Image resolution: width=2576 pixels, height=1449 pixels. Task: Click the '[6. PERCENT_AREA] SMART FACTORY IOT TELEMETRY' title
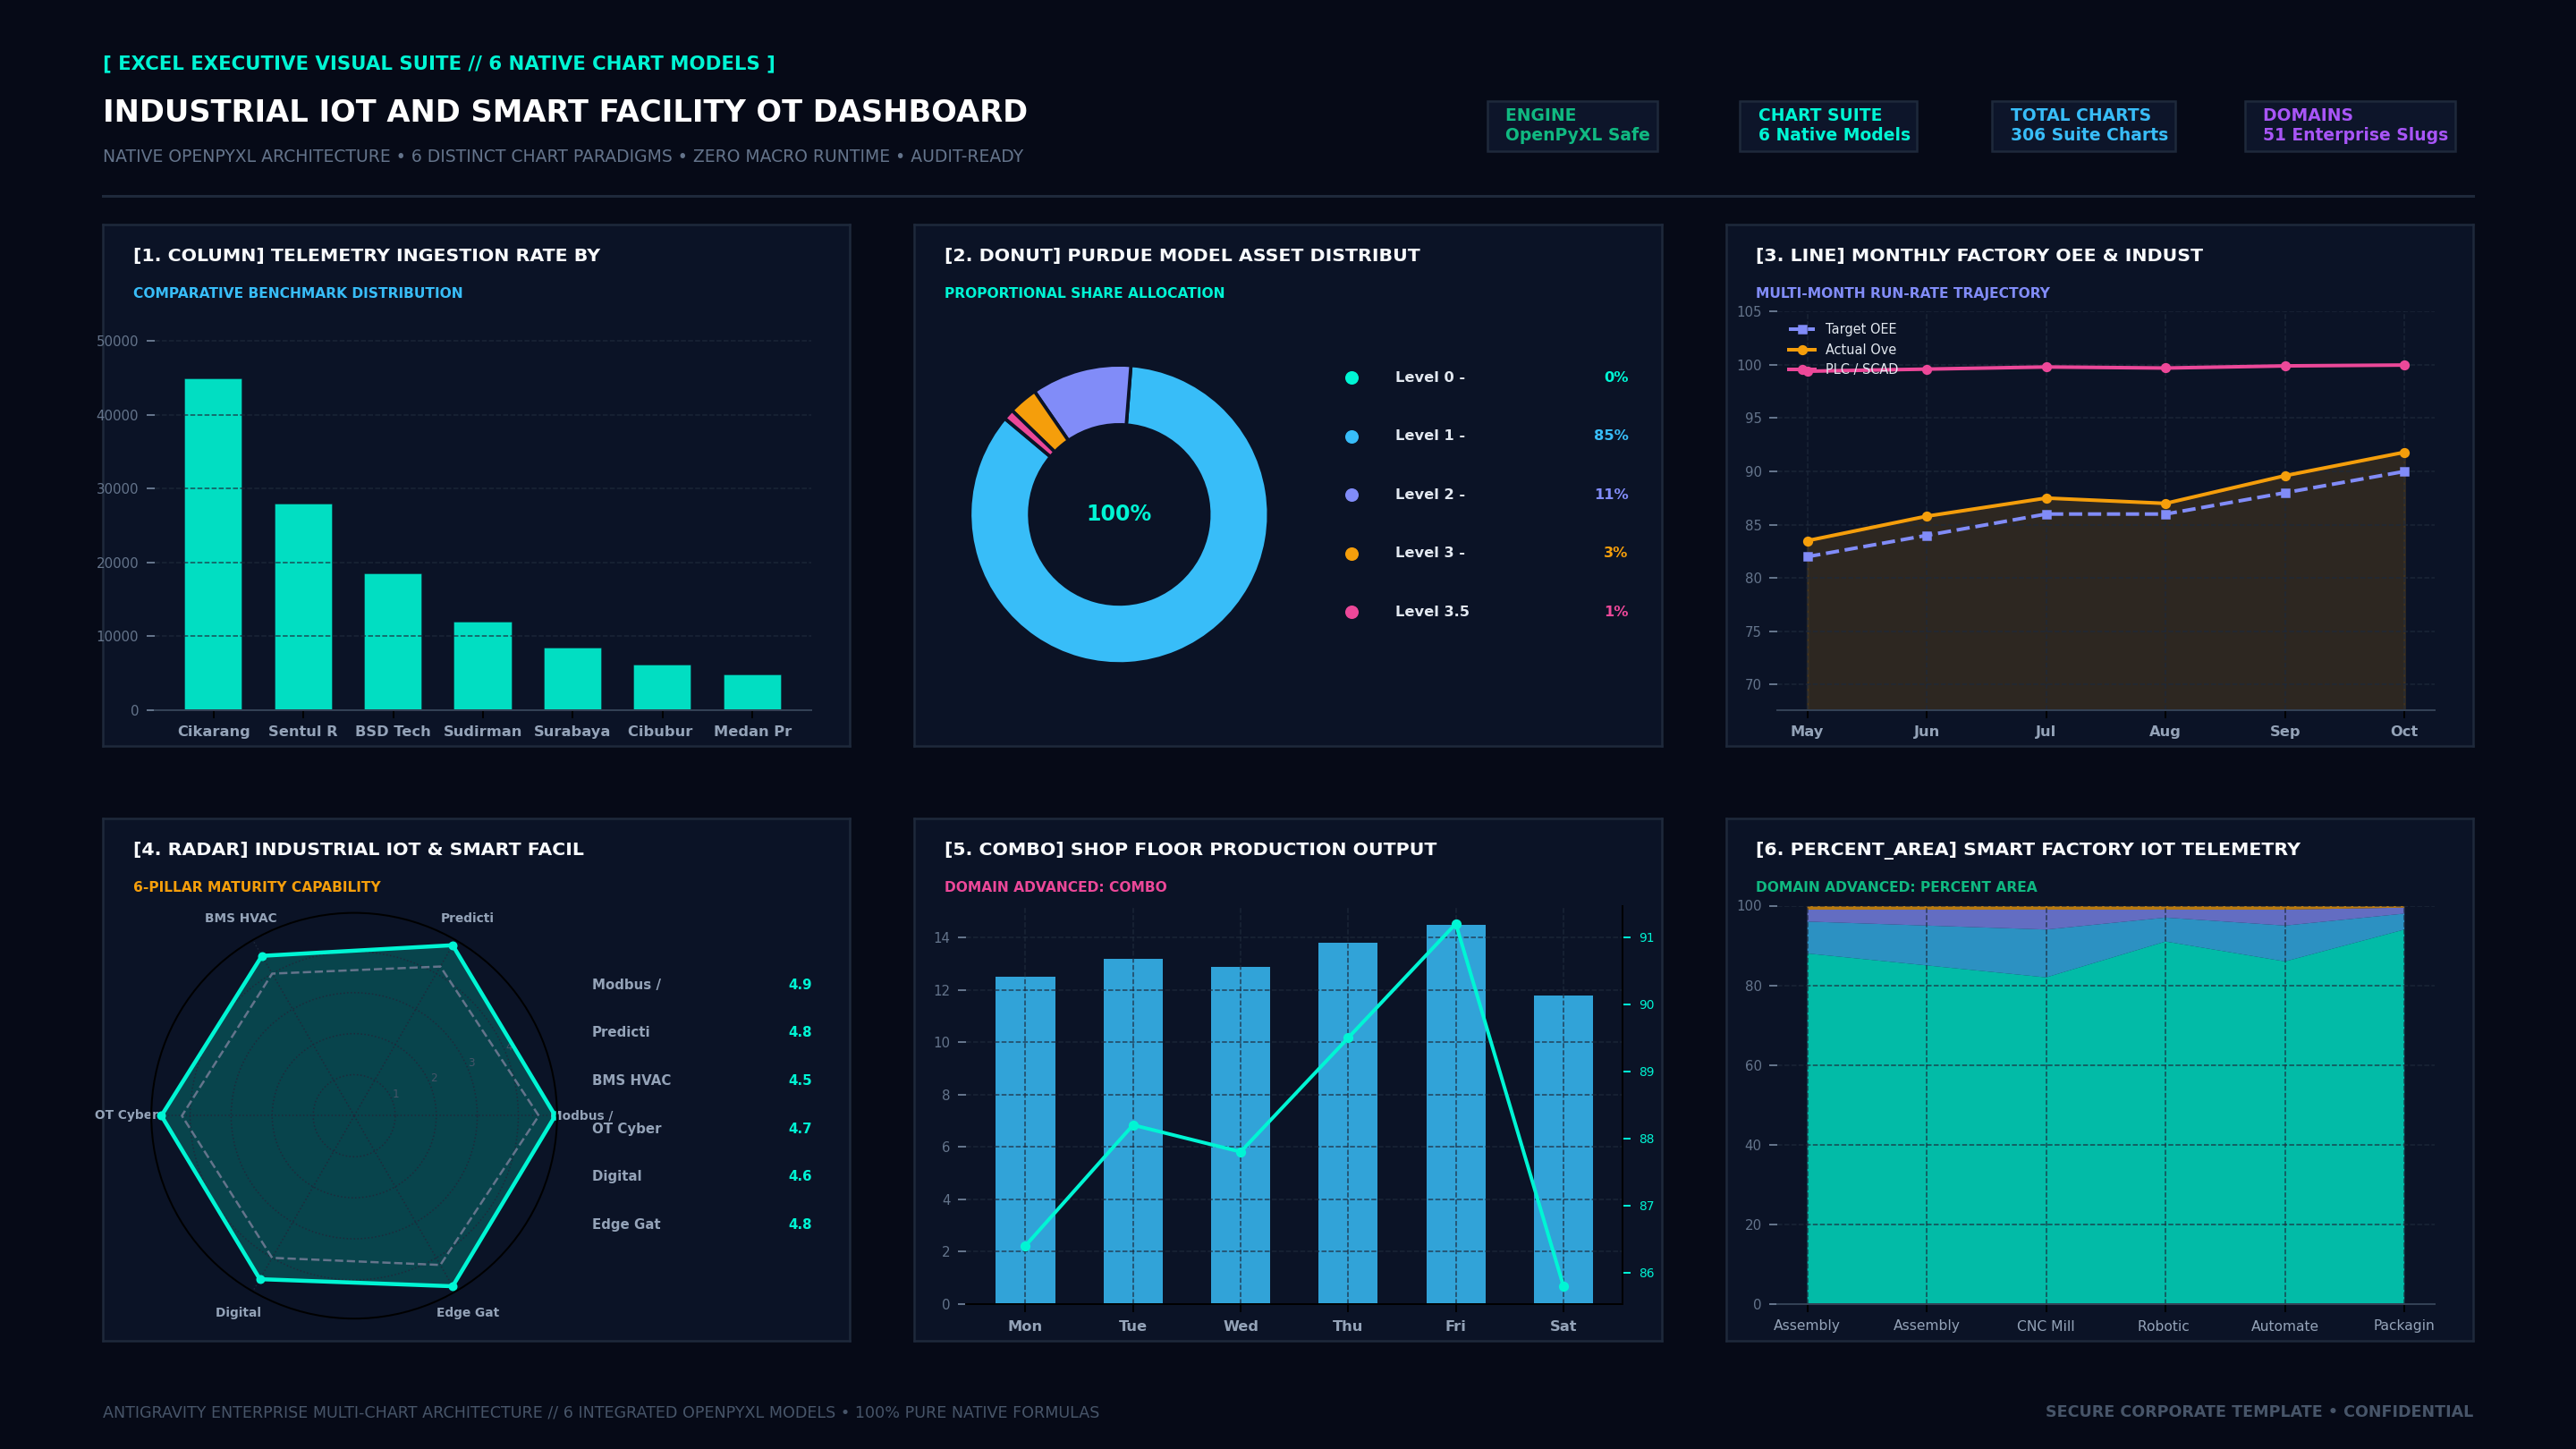(2028, 850)
